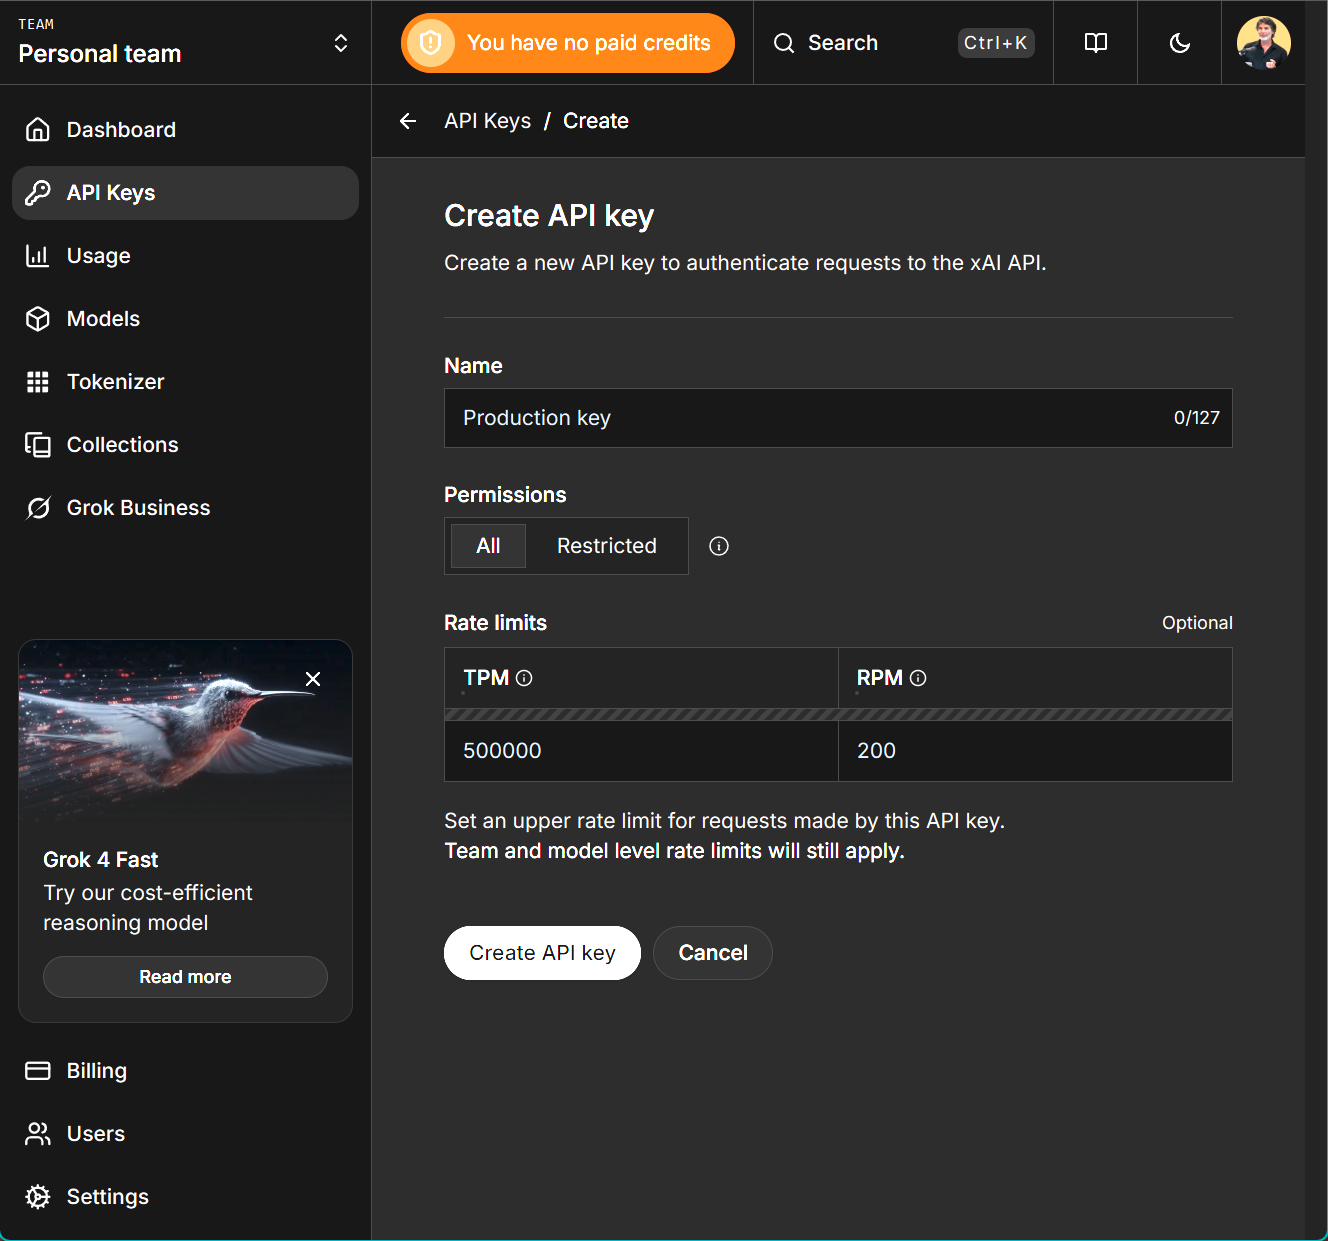Click the TPM rate limit value field

[x=640, y=751]
